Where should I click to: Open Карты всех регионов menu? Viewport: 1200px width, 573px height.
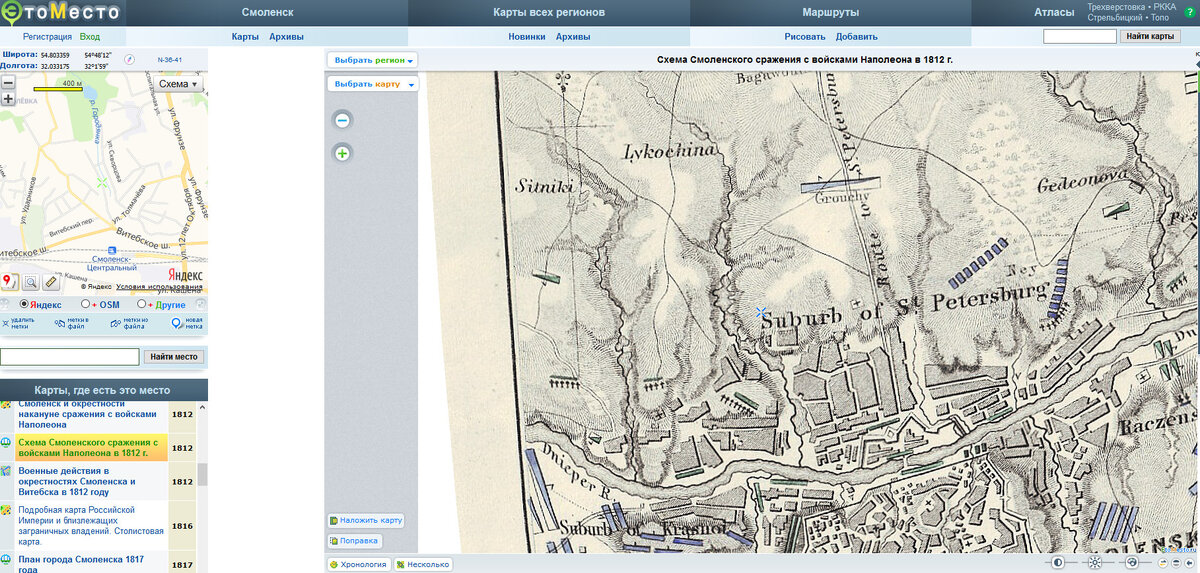tap(549, 13)
